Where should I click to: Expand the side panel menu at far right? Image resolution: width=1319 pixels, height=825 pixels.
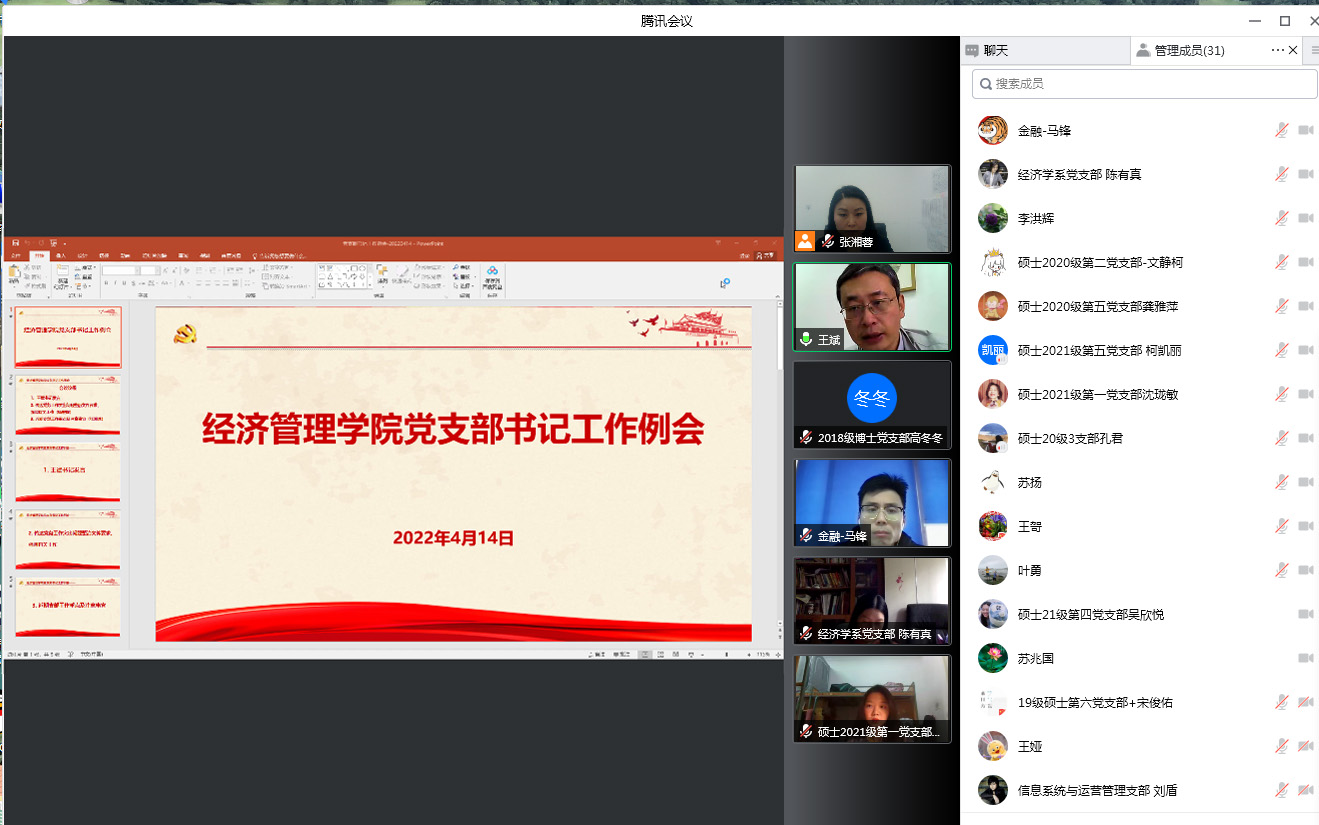pos(1314,50)
